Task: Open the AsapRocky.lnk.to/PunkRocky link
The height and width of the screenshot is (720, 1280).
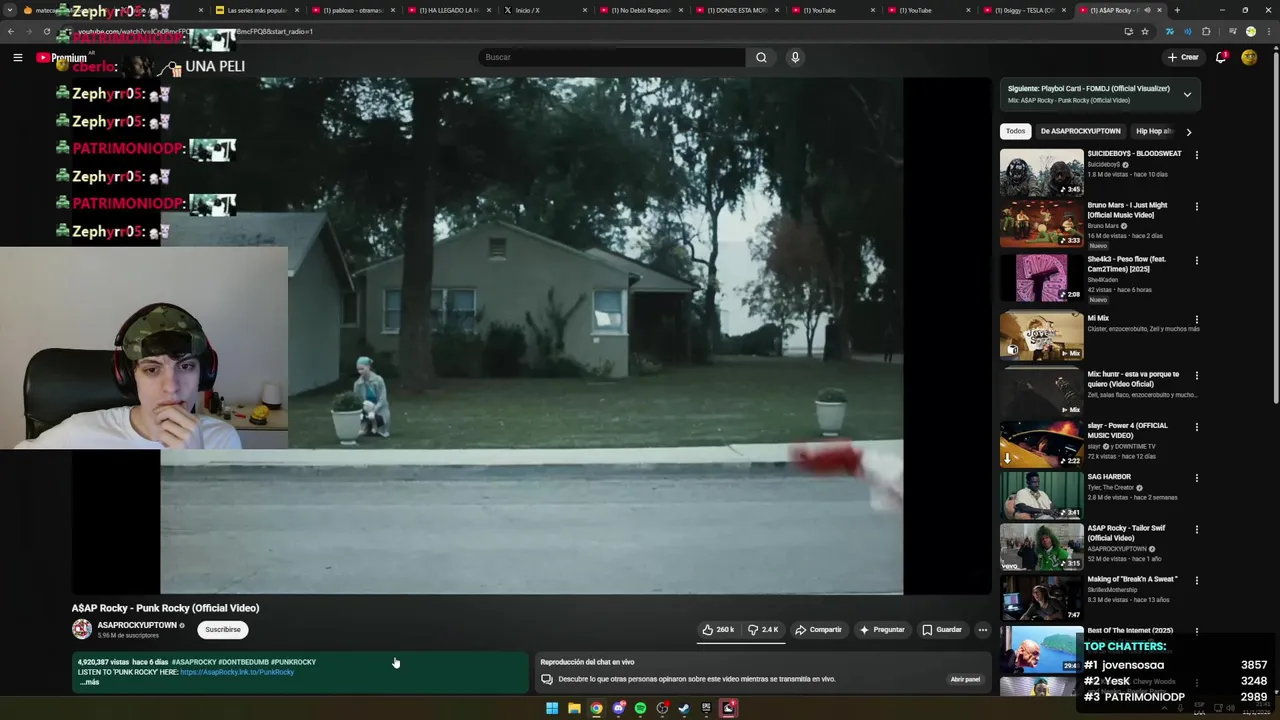Action: click(x=237, y=672)
